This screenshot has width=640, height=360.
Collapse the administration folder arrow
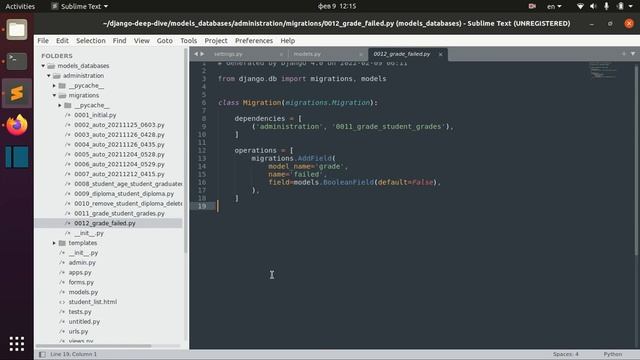coord(49,76)
